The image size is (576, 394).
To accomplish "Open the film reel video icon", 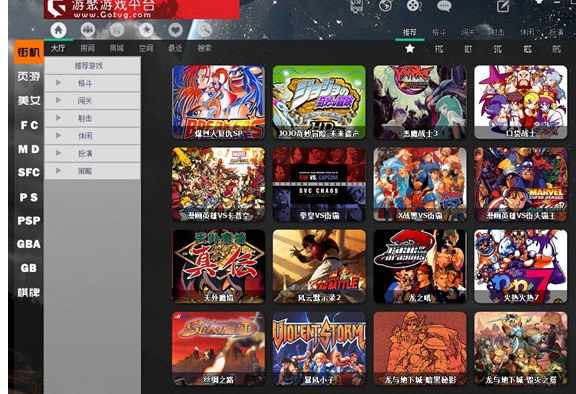I will (414, 6).
